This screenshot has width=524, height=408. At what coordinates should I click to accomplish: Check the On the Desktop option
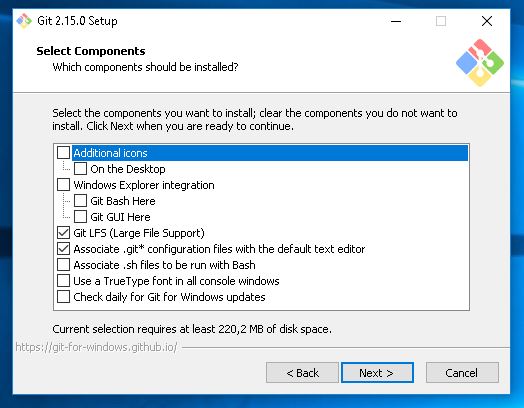[x=80, y=169]
